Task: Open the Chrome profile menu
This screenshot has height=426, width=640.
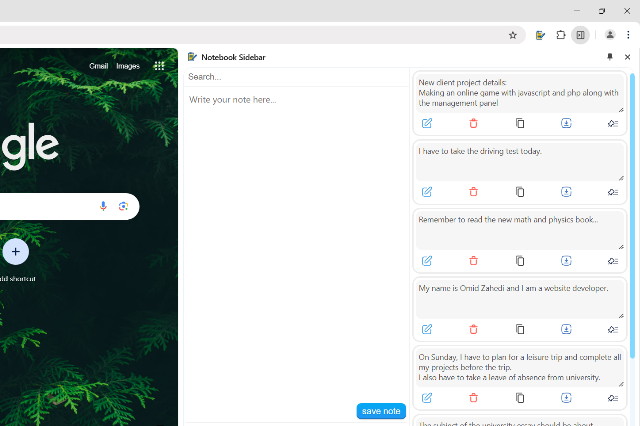Action: coord(610,35)
